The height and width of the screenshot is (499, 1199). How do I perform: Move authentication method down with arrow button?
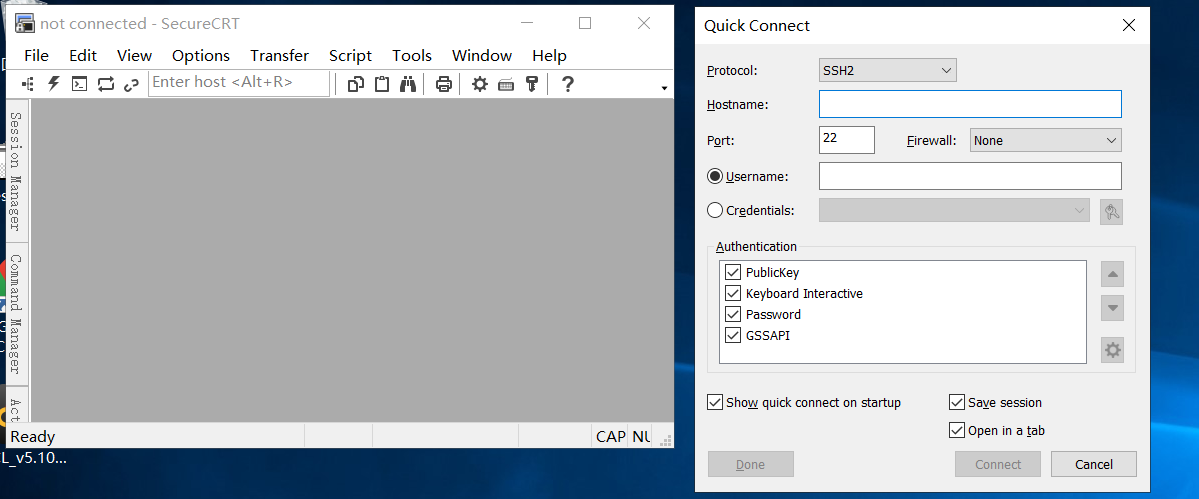1113,308
